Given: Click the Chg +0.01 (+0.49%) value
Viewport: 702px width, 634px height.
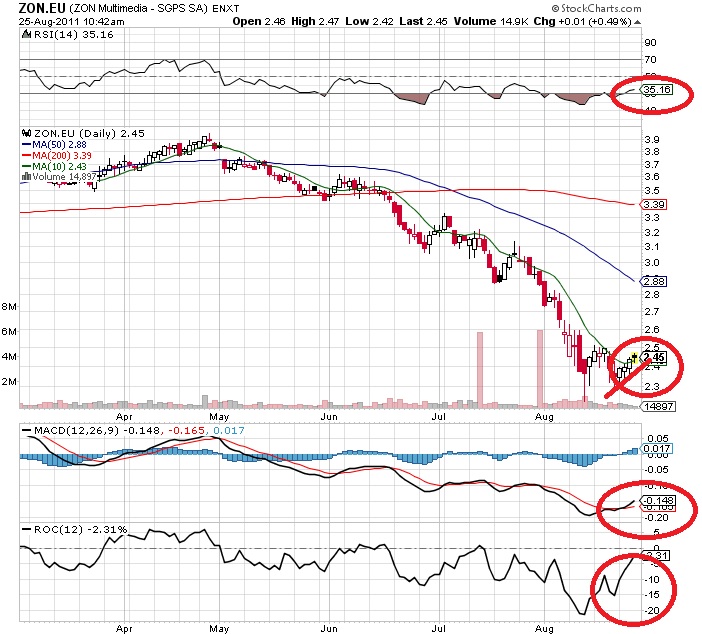Looking at the screenshot, I should click(583, 21).
